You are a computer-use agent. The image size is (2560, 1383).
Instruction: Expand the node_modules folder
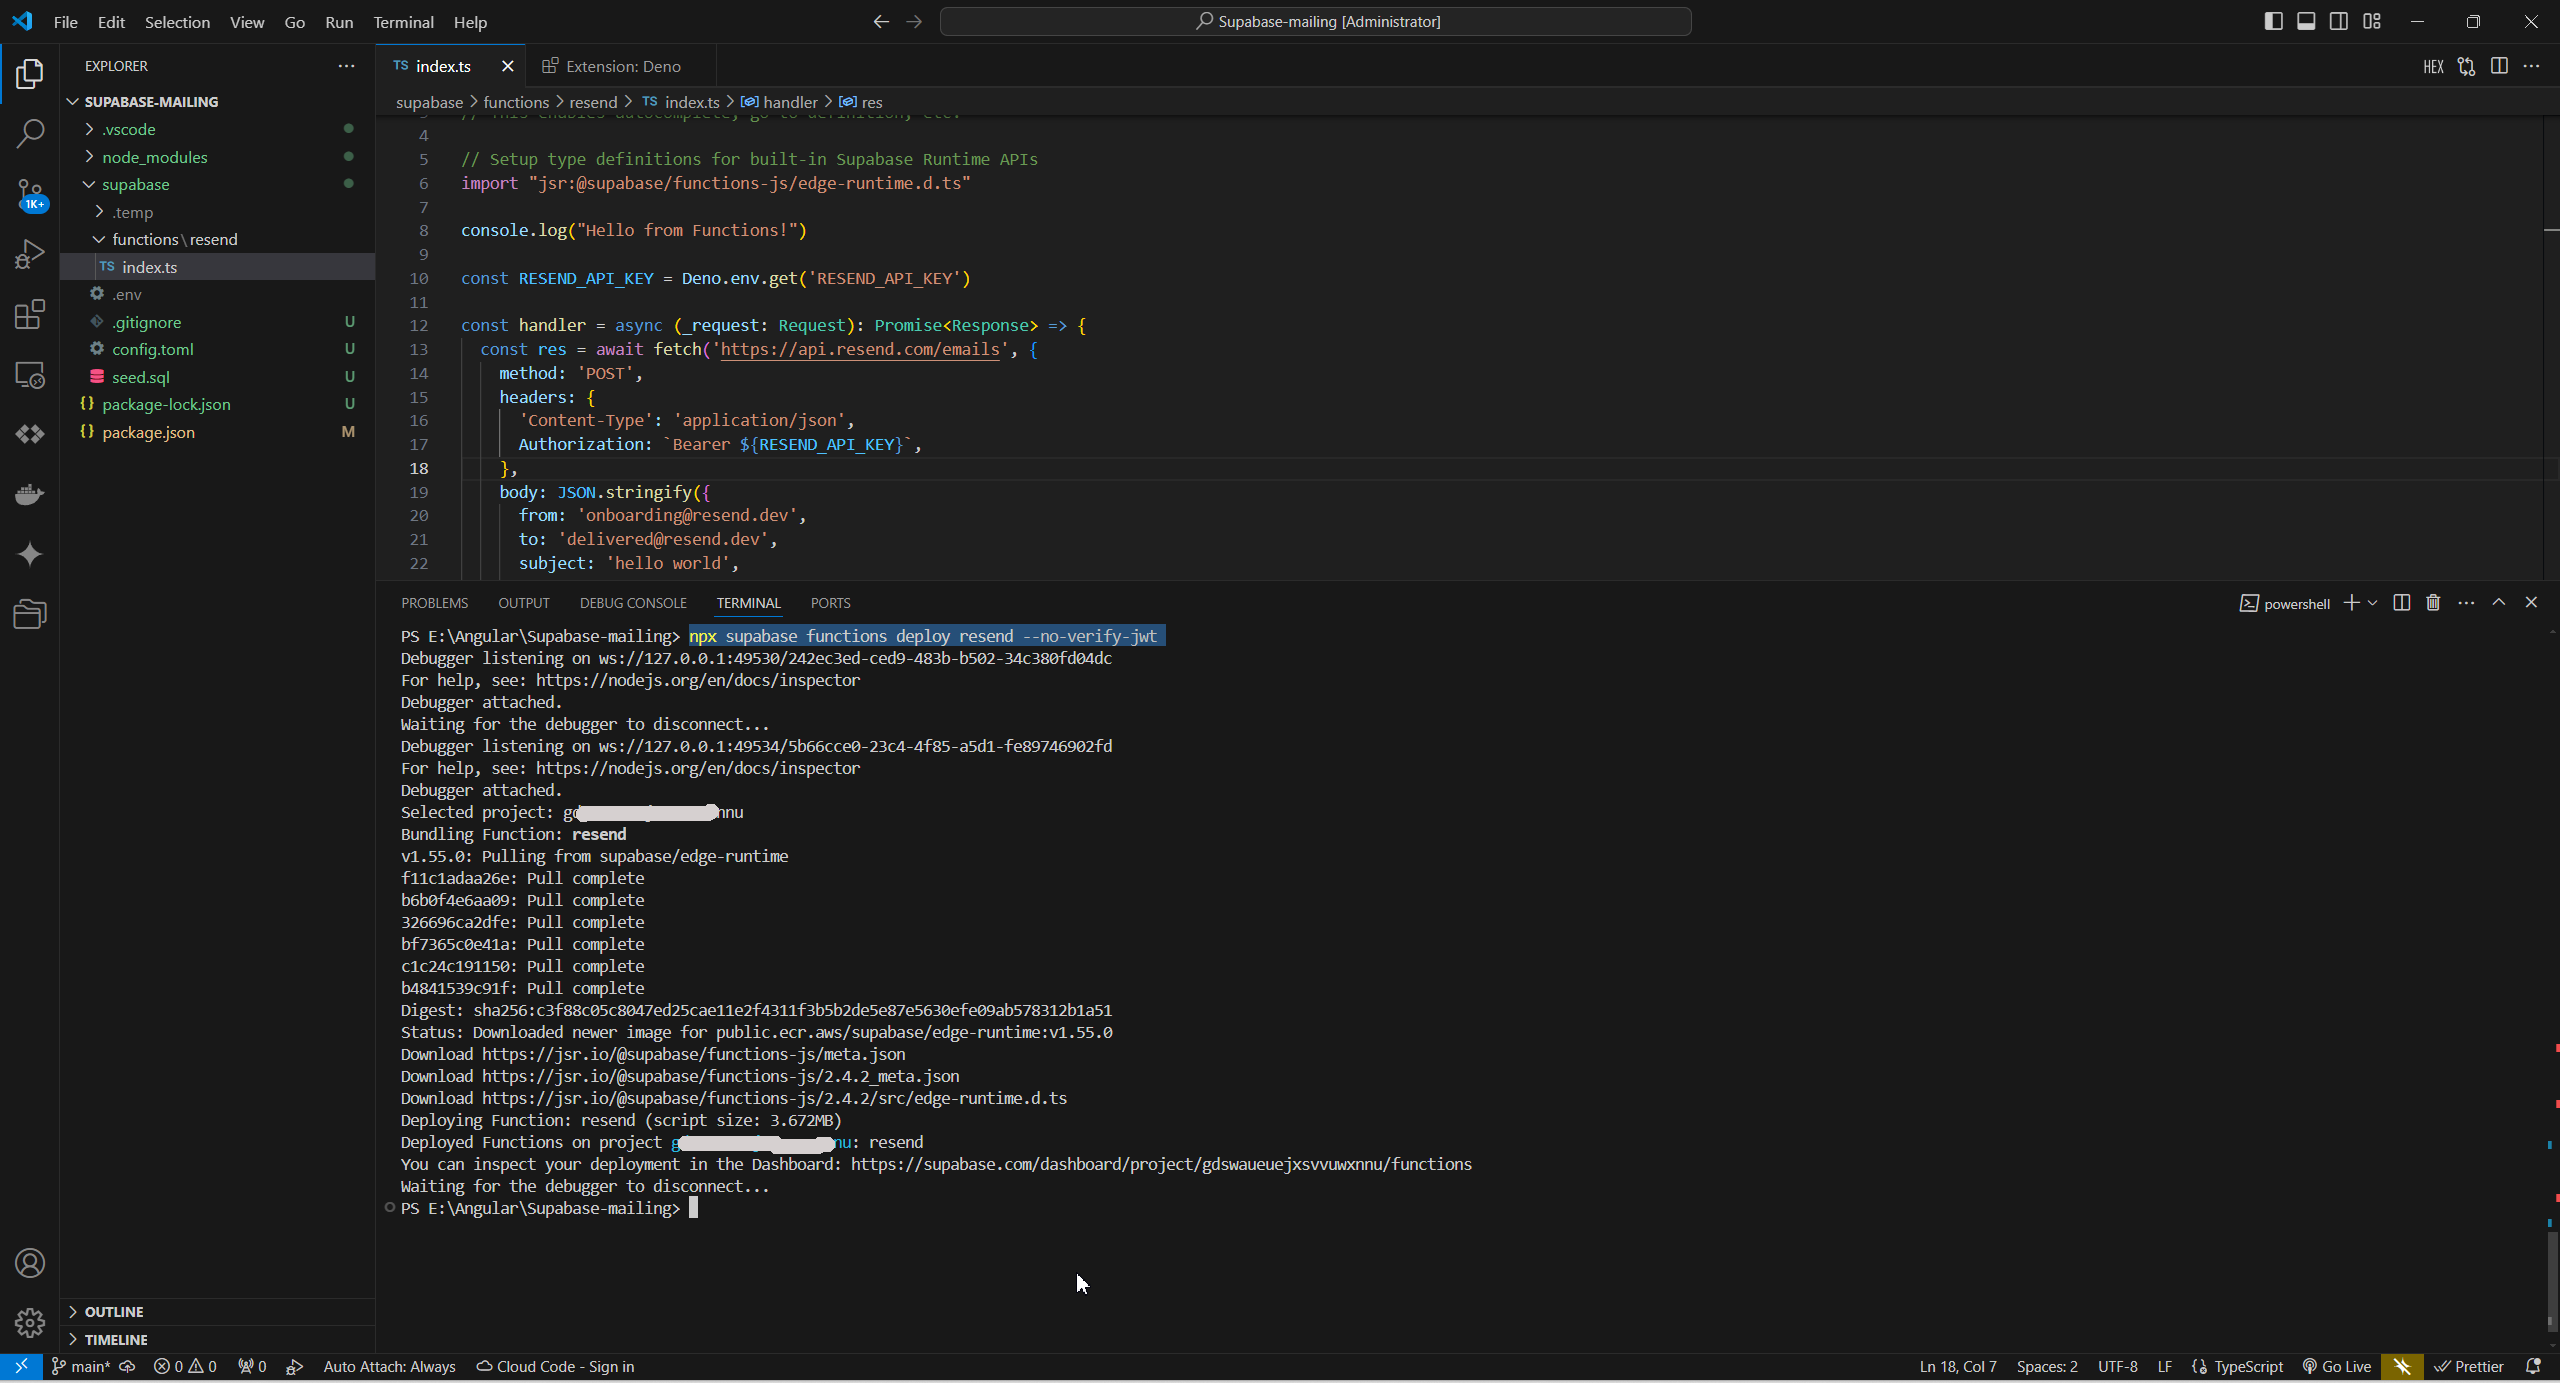tap(154, 157)
